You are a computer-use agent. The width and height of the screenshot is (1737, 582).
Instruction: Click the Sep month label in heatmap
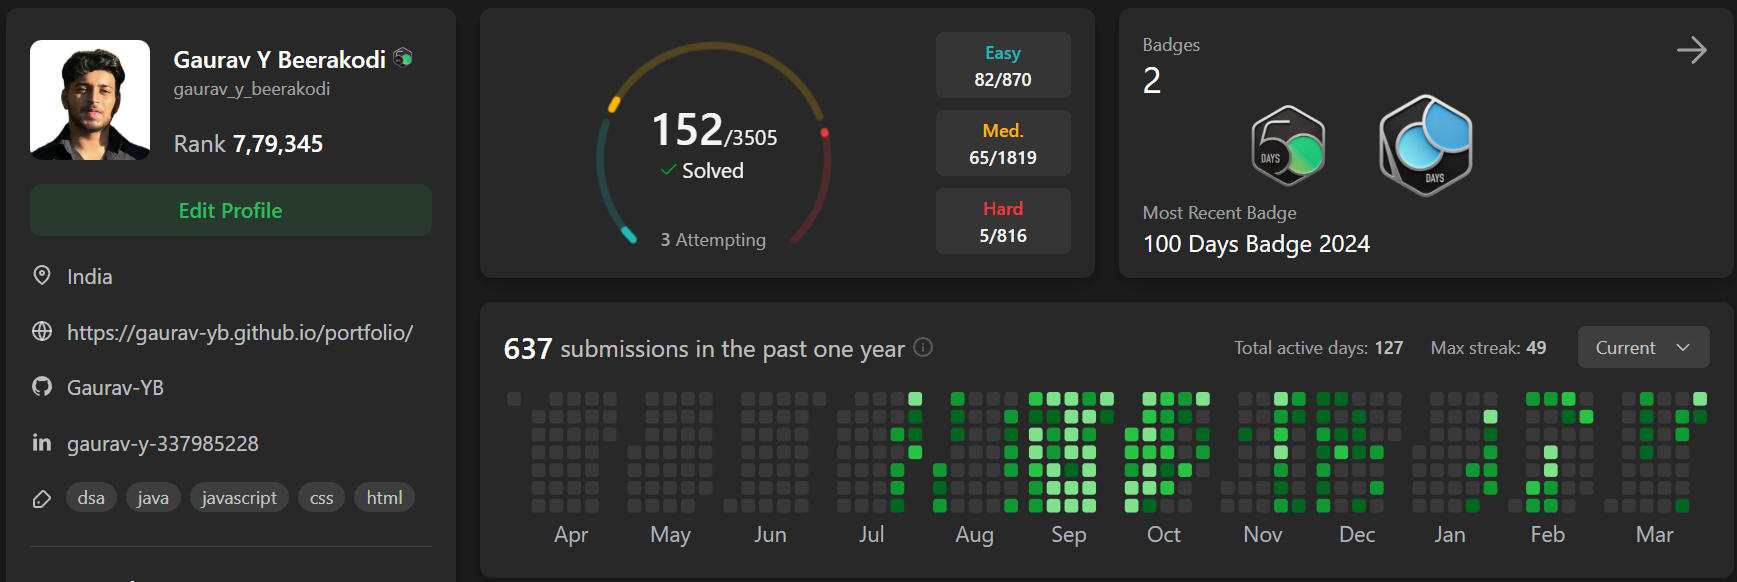(1069, 535)
